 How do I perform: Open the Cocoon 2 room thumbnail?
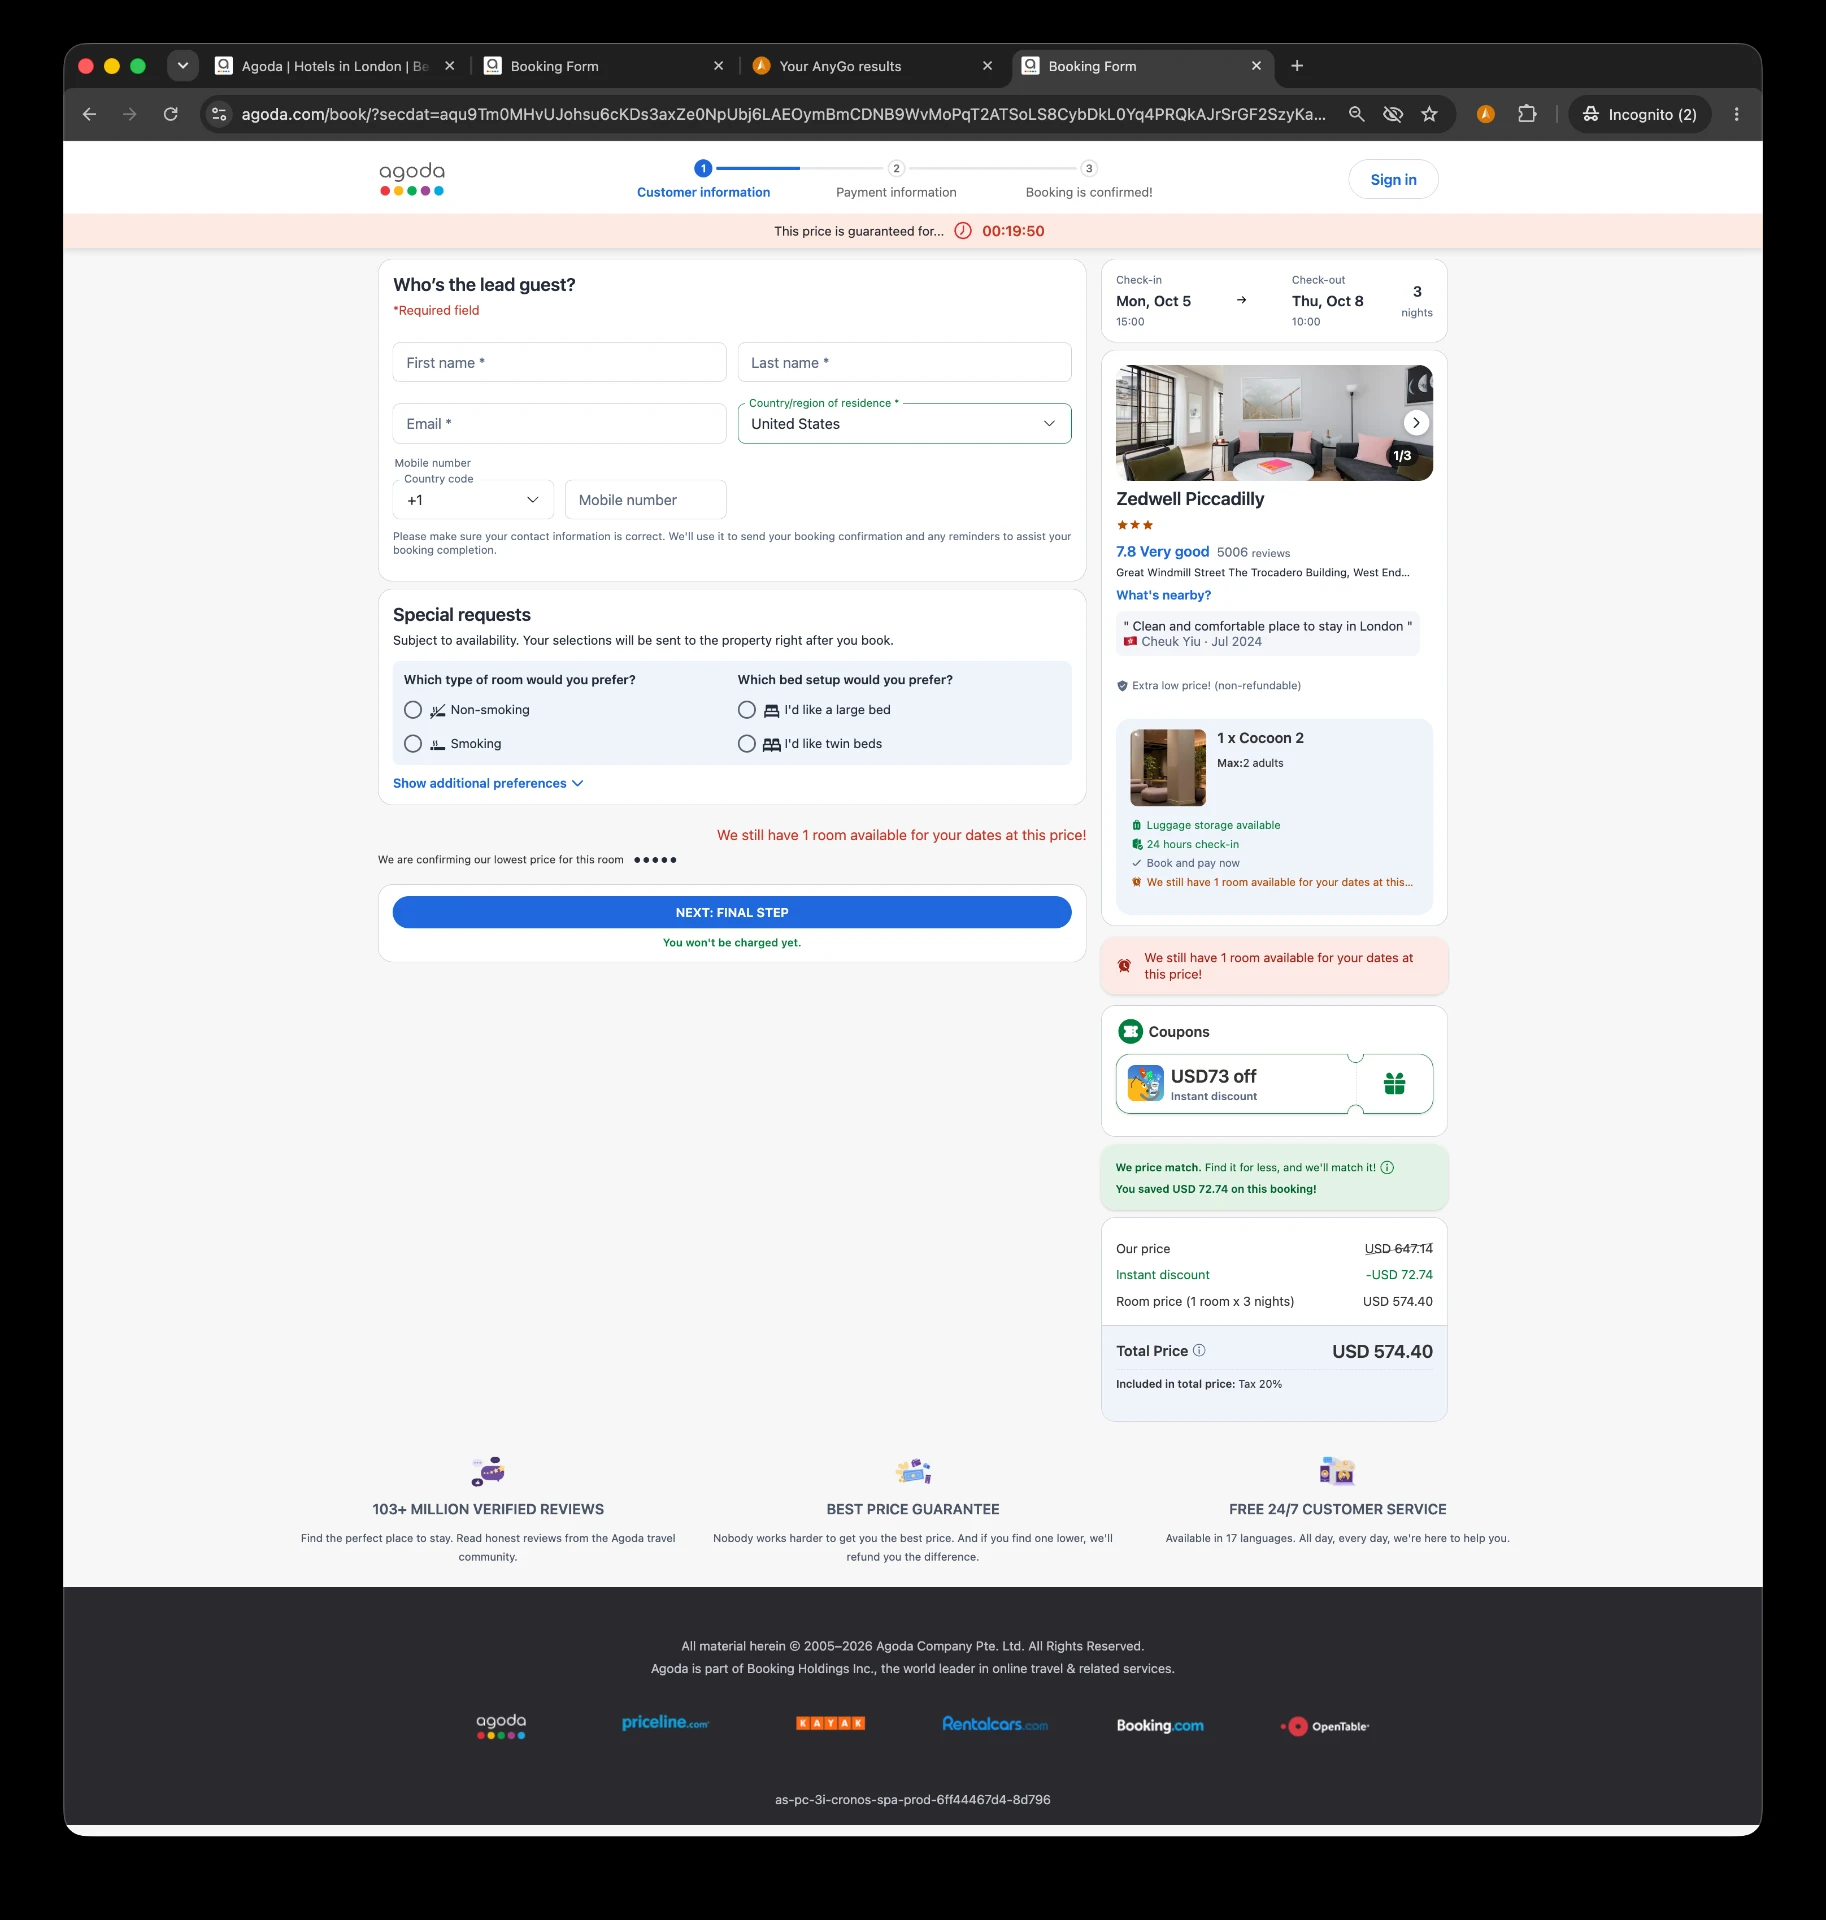point(1168,767)
